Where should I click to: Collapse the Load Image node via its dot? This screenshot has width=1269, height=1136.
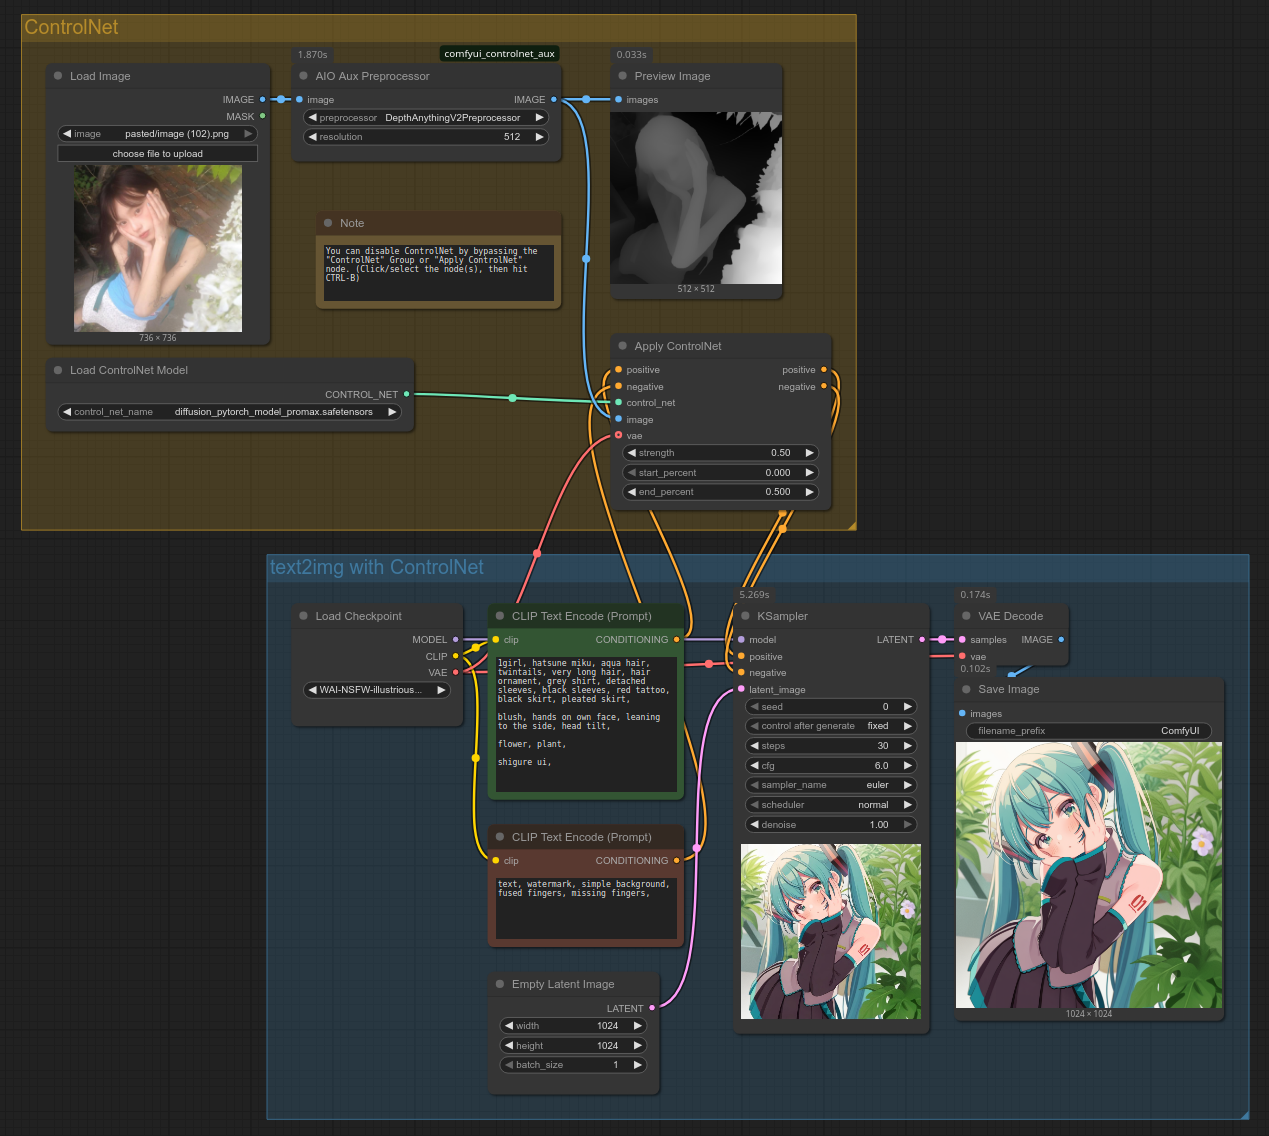coord(58,76)
